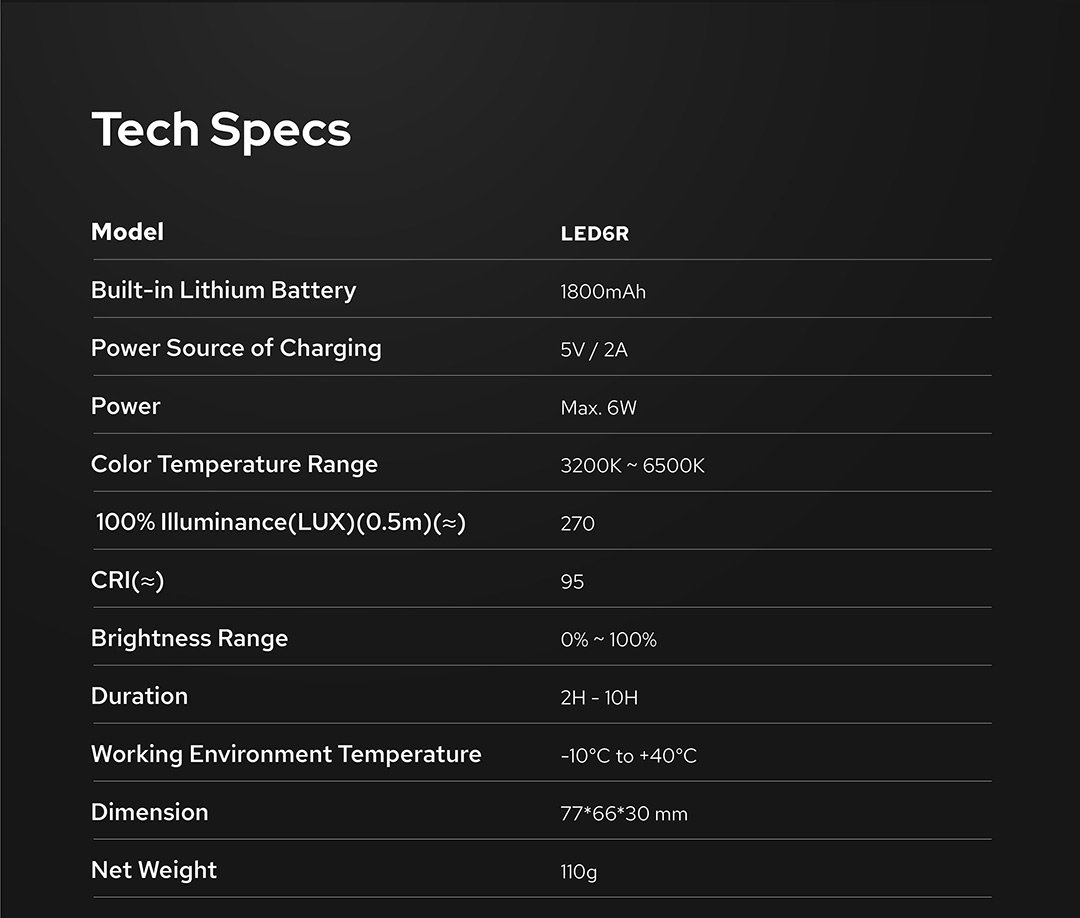Select the Color Temperature Range label

point(234,464)
